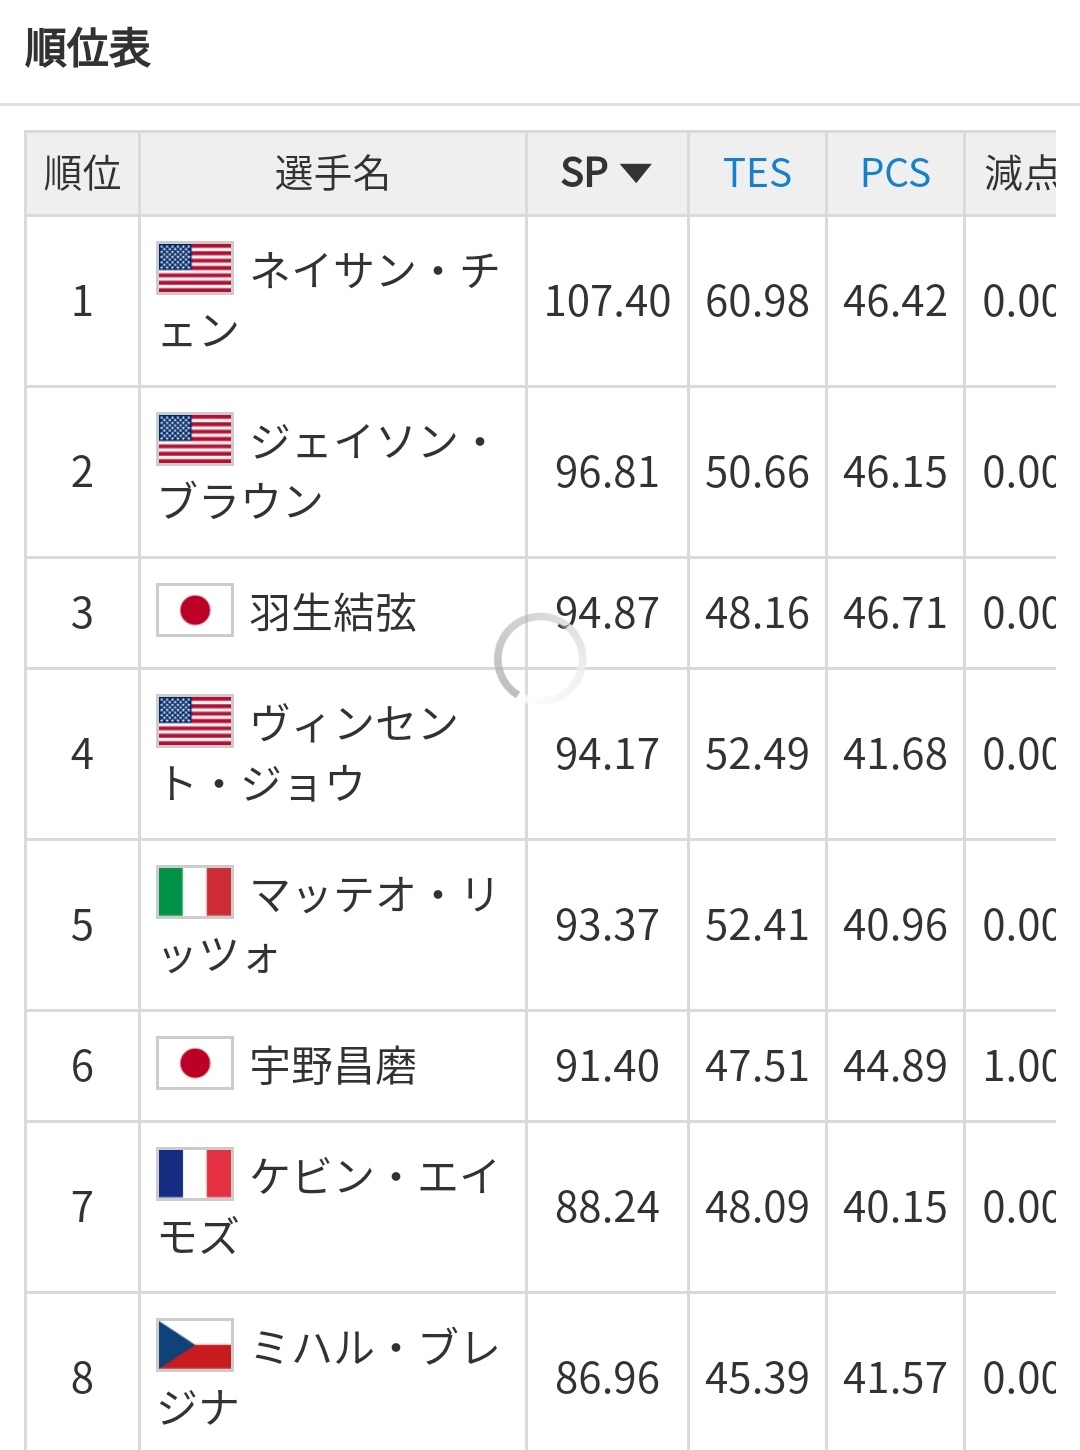This screenshot has height=1450, width=1080.
Task: Select skater name 宇野昌磨
Action: (x=332, y=1066)
